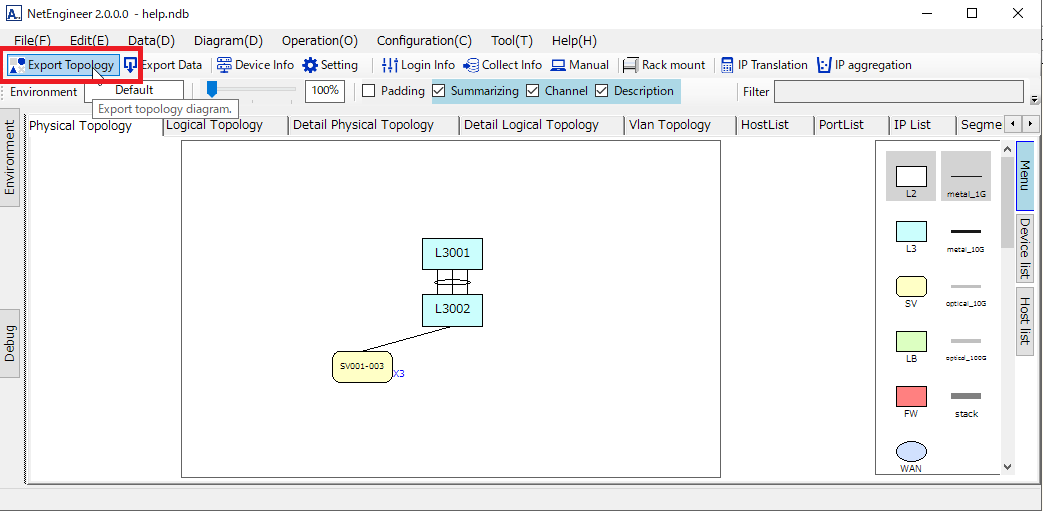Uncheck the Summarizing checkbox
Screen dimensions: 1043x511
(x=439, y=91)
